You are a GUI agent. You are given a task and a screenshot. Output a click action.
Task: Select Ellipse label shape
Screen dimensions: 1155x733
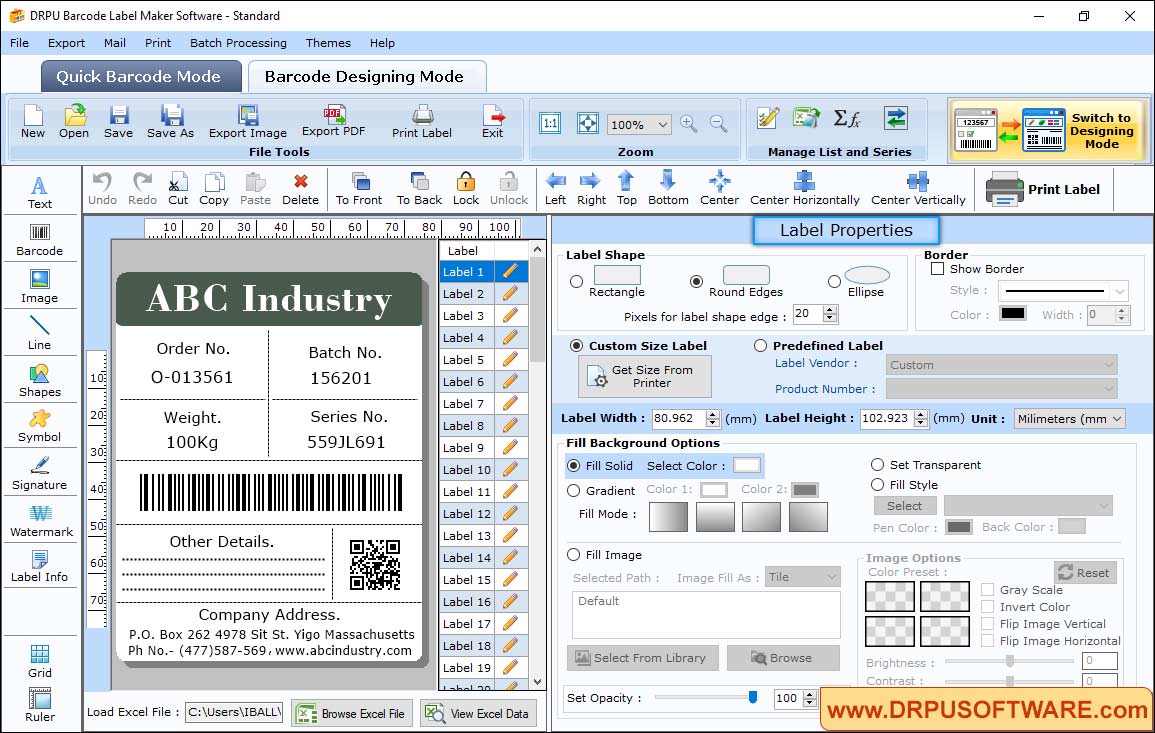click(834, 281)
